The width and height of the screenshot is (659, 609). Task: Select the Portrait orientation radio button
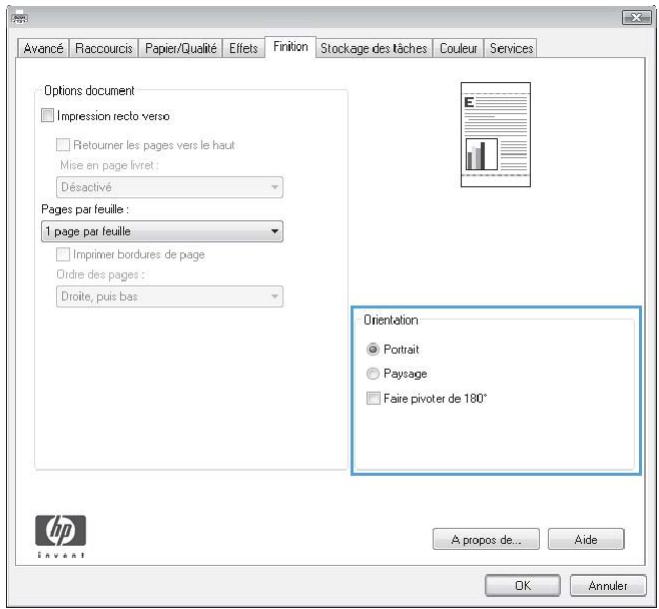click(373, 349)
